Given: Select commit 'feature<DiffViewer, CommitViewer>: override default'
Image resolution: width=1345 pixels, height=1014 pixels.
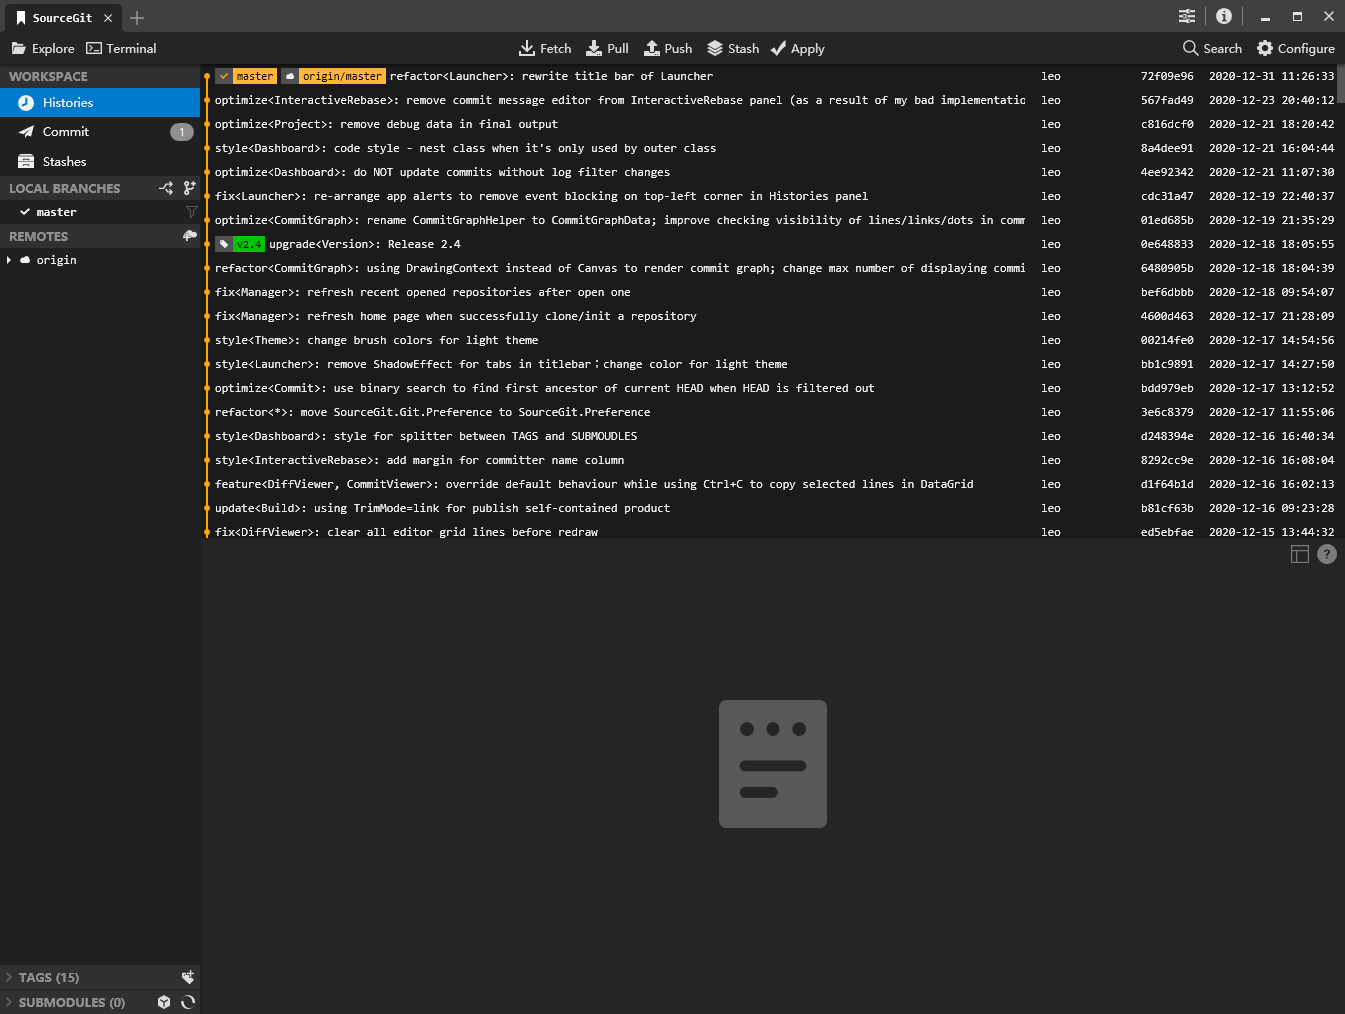Looking at the screenshot, I should click(770, 484).
